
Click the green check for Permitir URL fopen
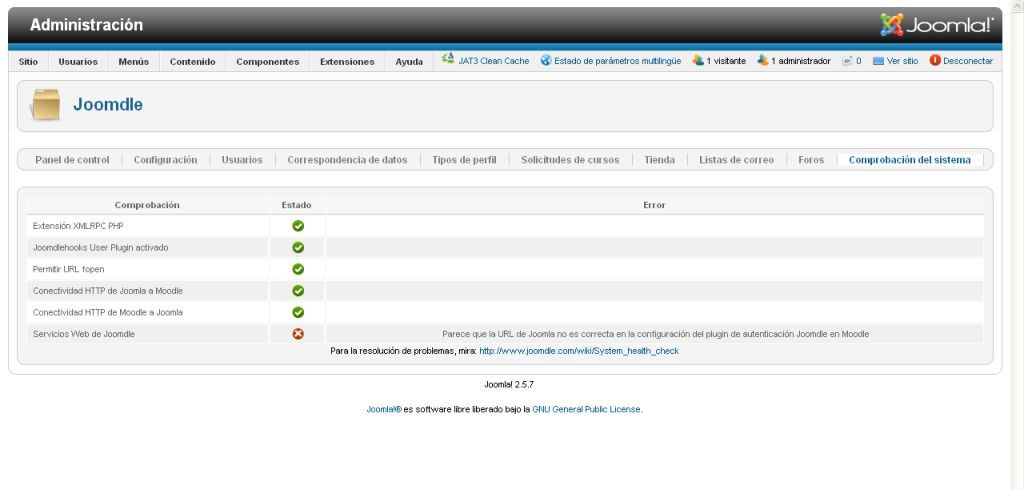coord(297,269)
